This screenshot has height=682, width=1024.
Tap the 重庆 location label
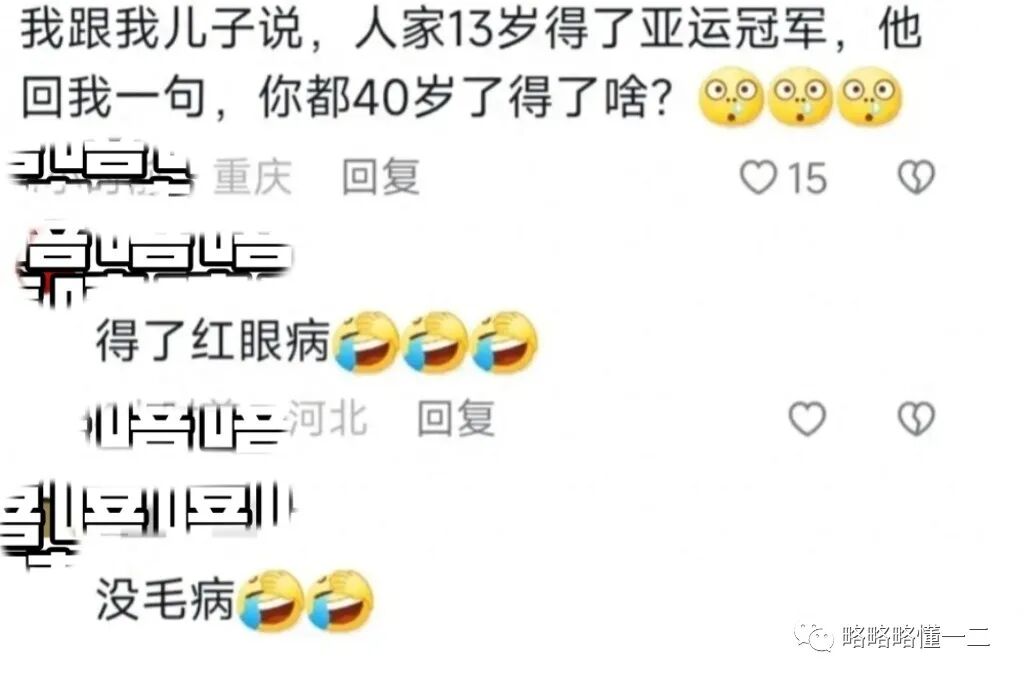click(252, 177)
